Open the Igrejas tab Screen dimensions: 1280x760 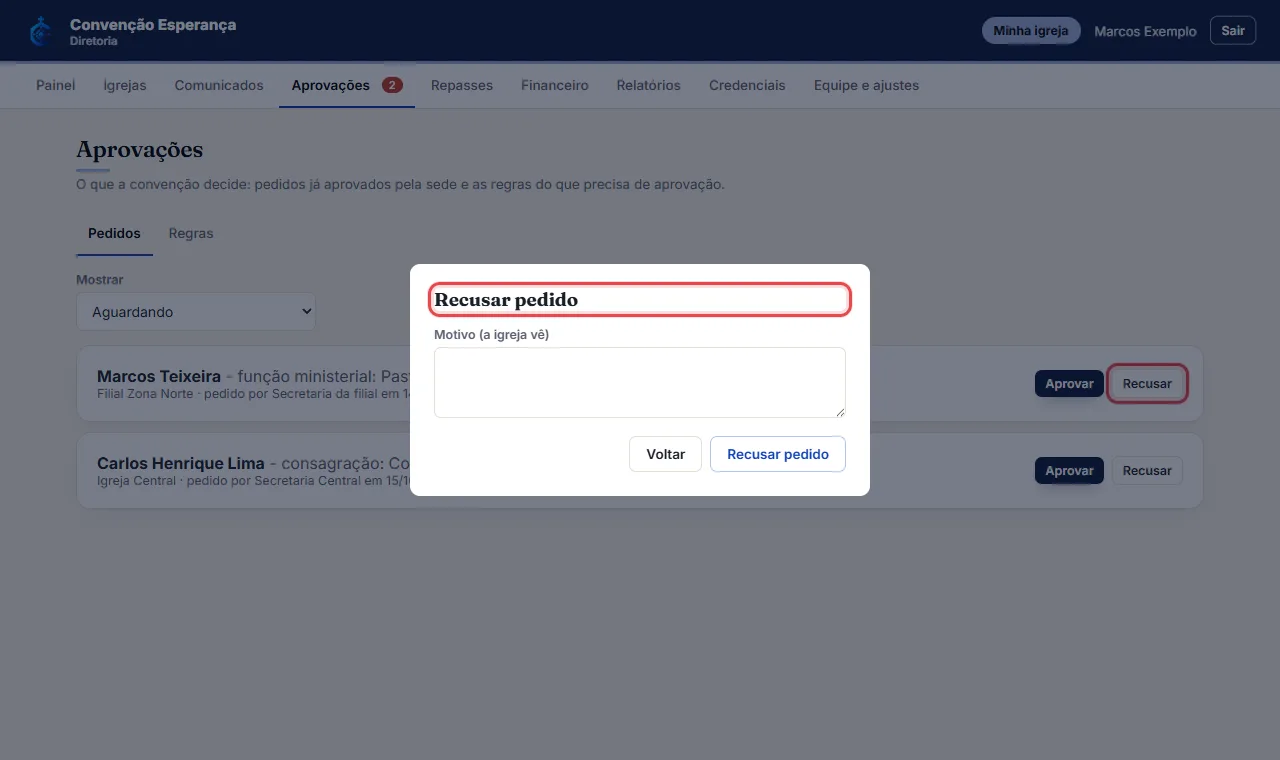(x=125, y=85)
